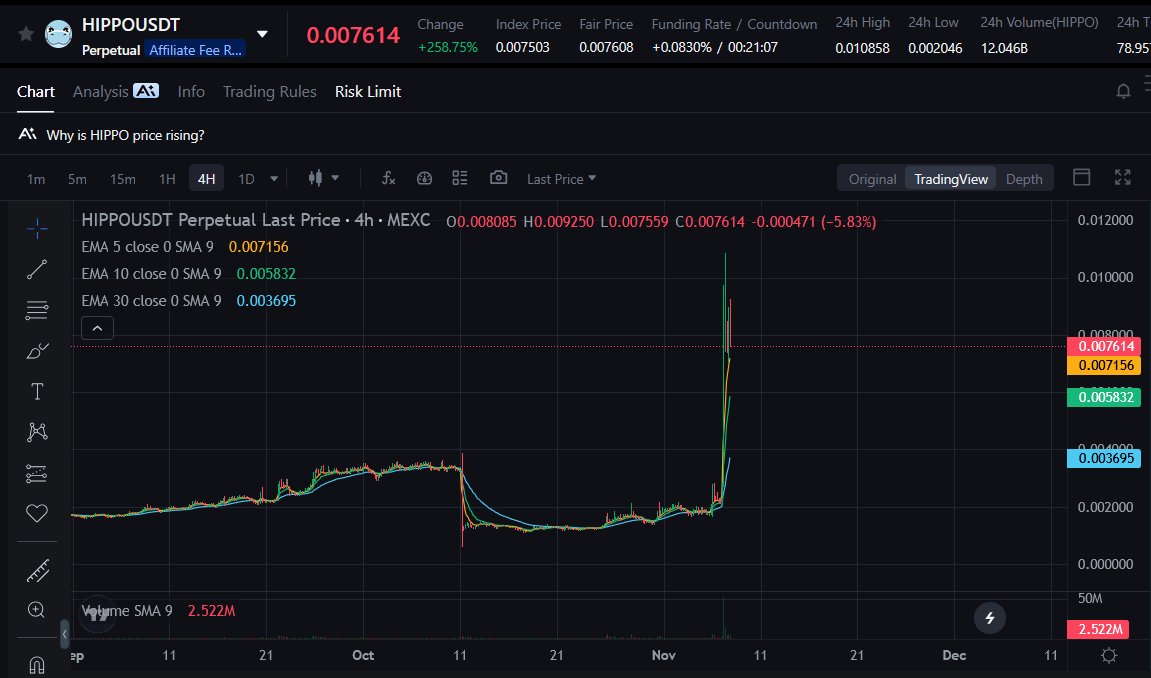Image resolution: width=1151 pixels, height=678 pixels.
Task: Open the Last Price dropdown
Action: click(x=556, y=178)
